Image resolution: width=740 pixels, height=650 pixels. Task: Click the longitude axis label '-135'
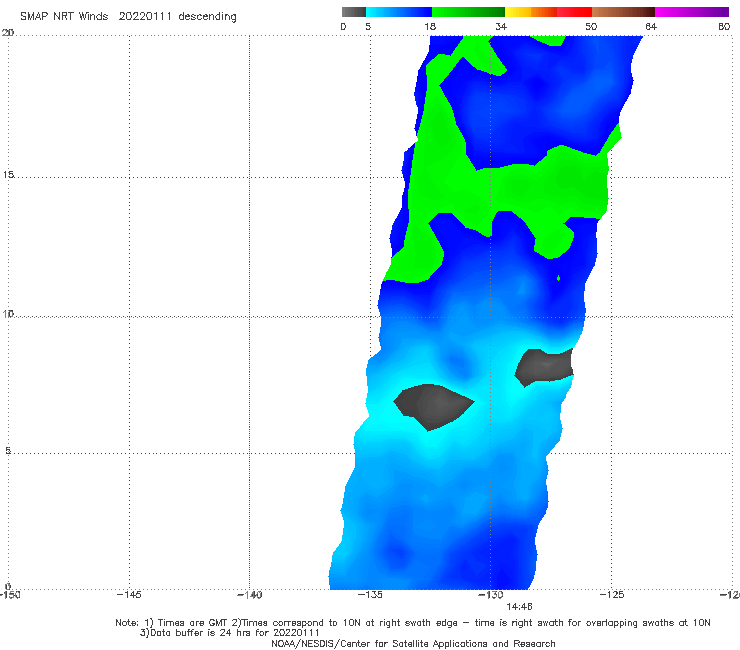[x=370, y=595]
